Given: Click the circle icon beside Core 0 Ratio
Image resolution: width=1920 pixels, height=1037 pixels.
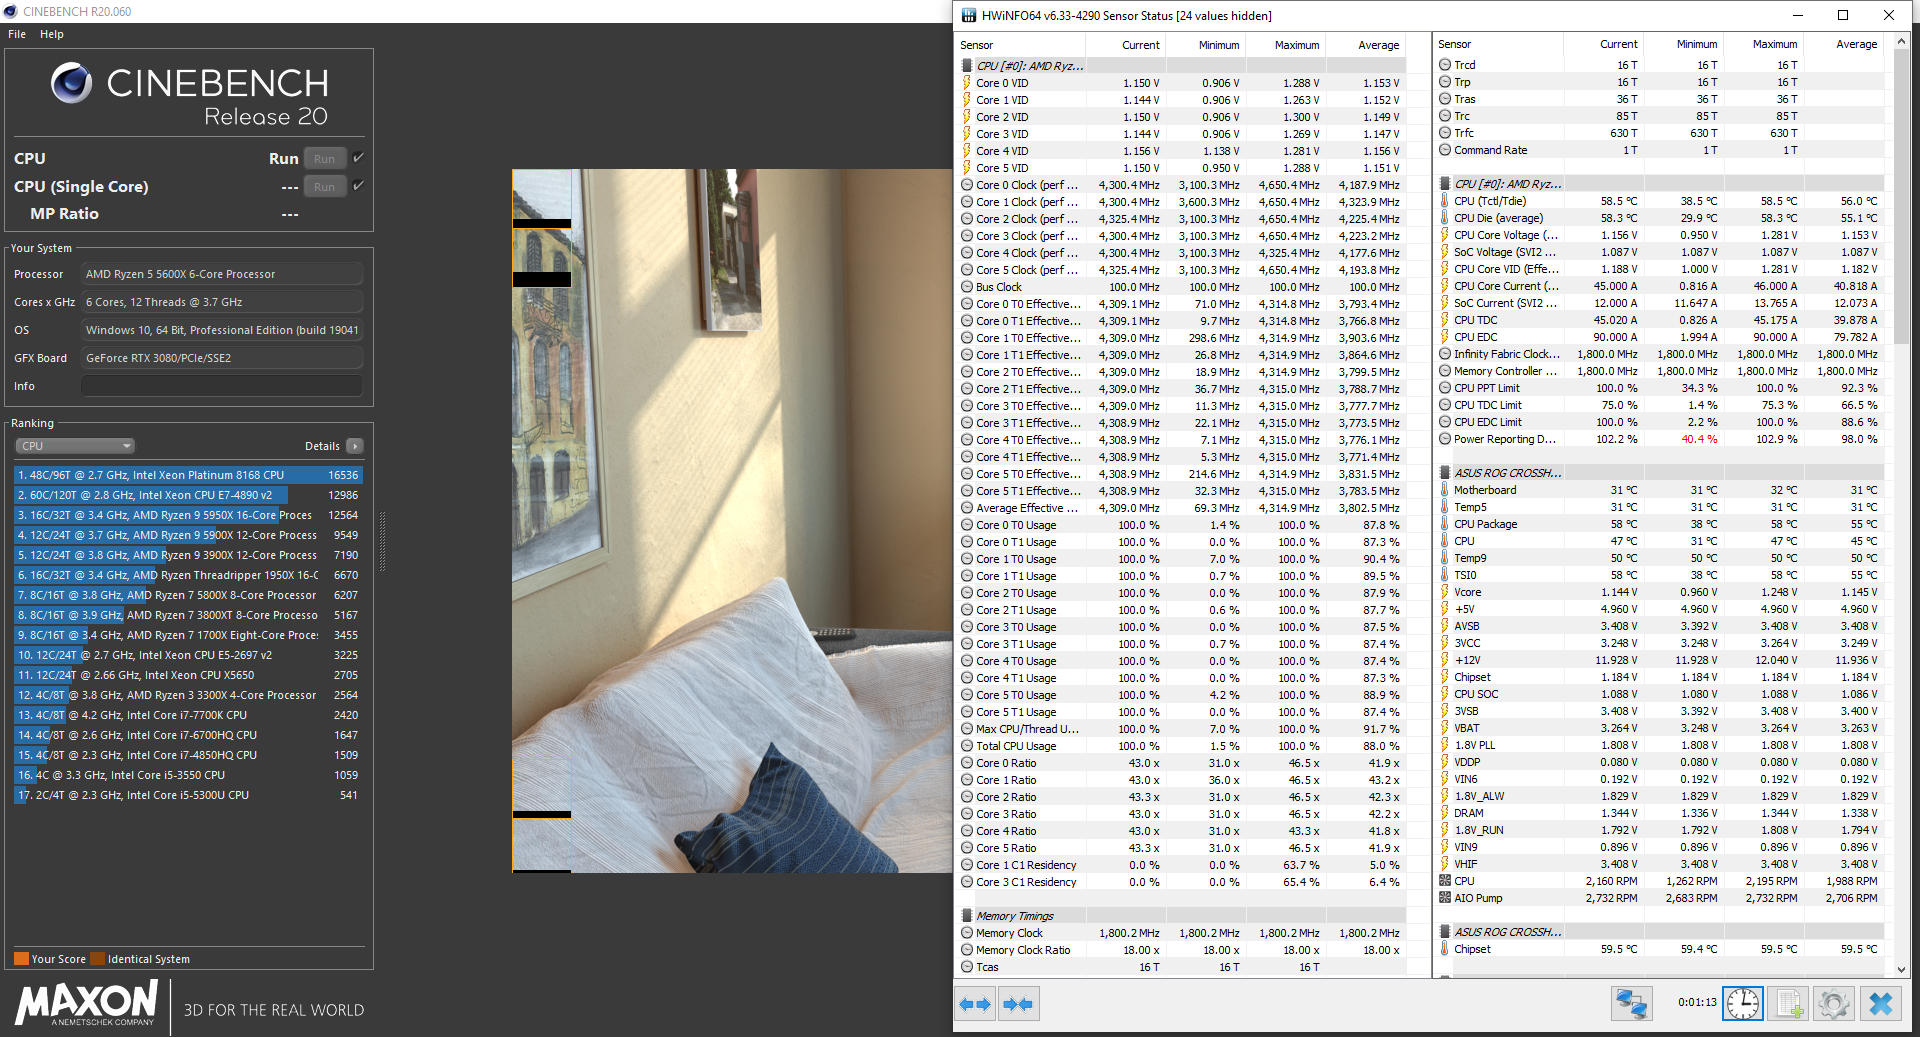Looking at the screenshot, I should [967, 763].
